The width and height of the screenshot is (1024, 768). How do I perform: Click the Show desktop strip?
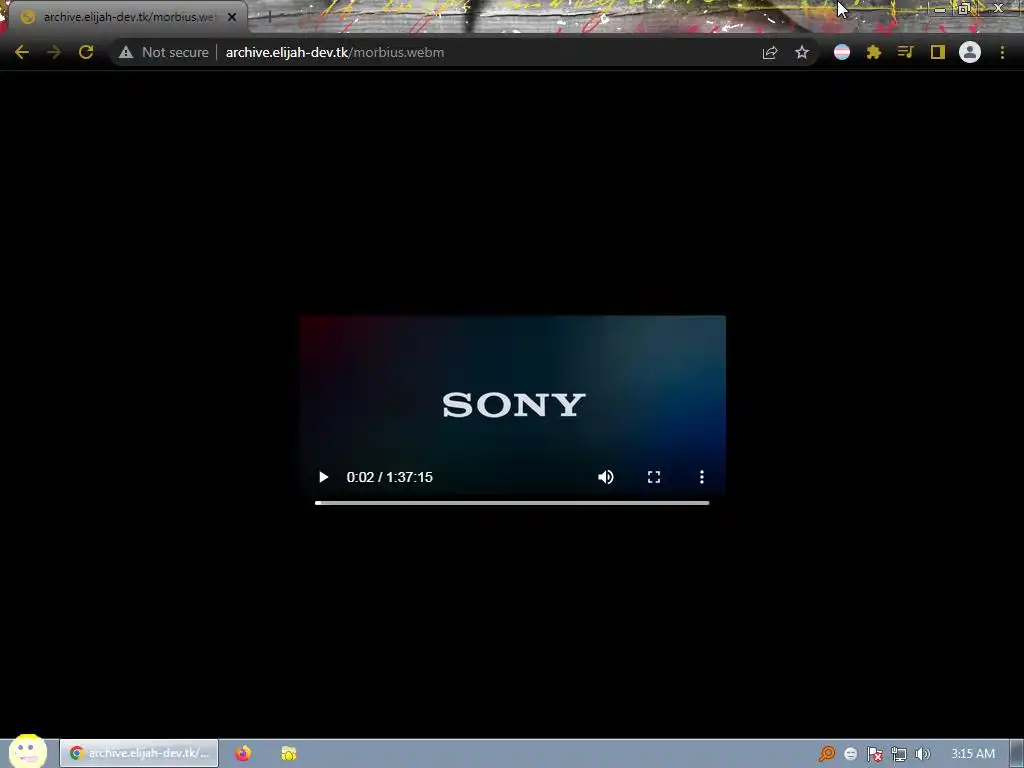coord(1017,754)
